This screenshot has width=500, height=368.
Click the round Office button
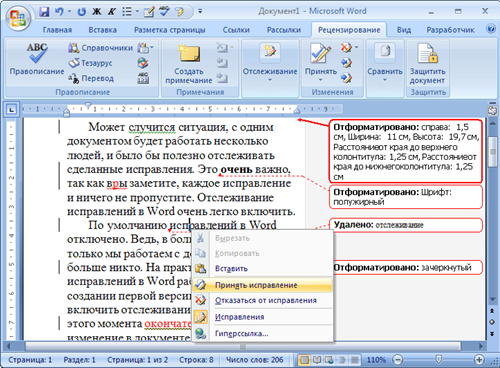[18, 18]
